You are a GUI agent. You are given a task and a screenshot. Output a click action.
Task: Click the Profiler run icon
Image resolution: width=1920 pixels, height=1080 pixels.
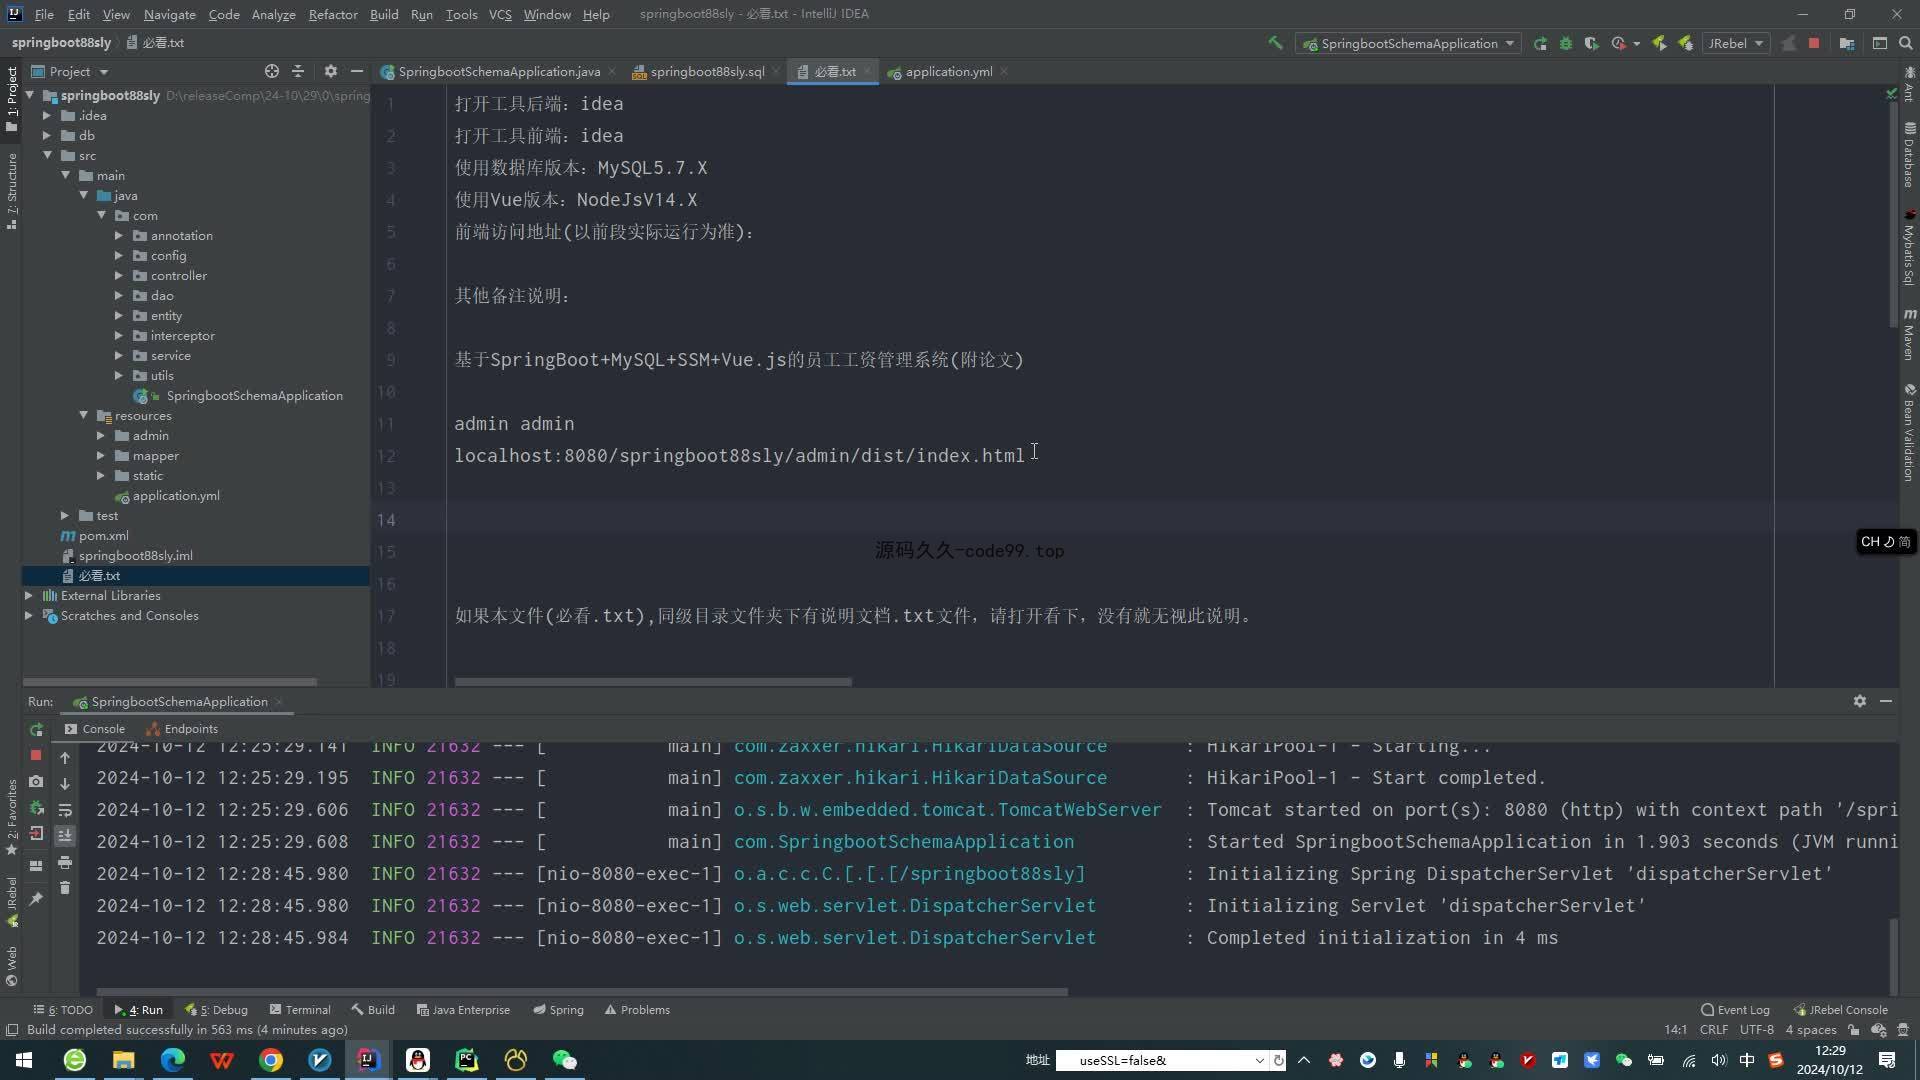coord(1619,43)
